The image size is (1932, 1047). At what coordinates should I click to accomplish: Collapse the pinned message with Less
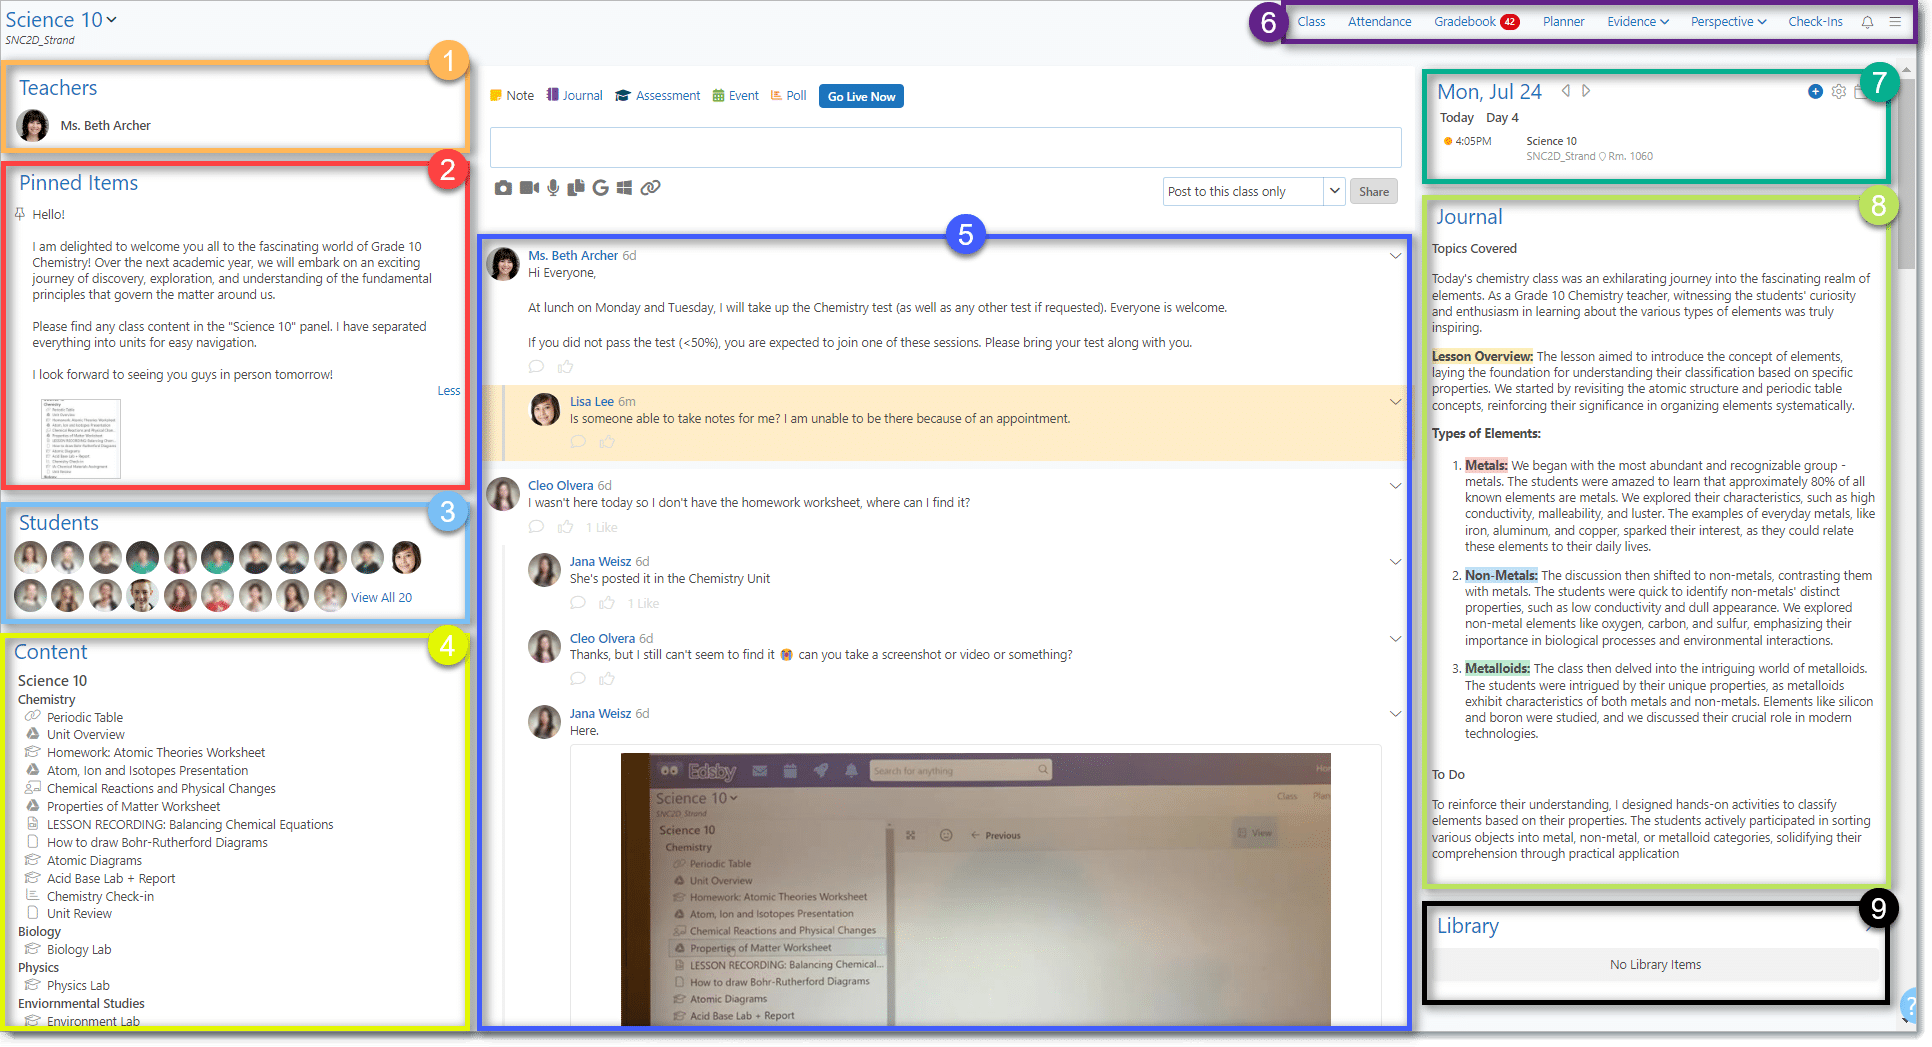pyautogui.click(x=449, y=391)
